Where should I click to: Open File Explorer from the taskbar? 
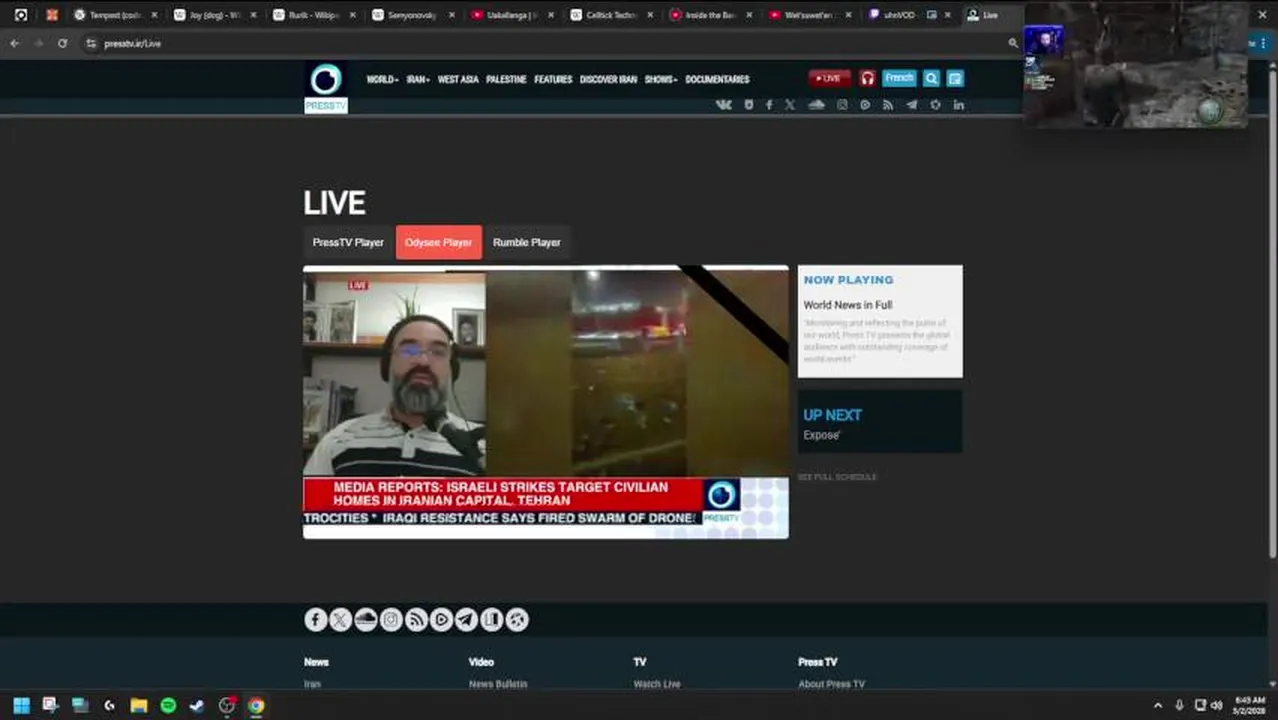(139, 705)
